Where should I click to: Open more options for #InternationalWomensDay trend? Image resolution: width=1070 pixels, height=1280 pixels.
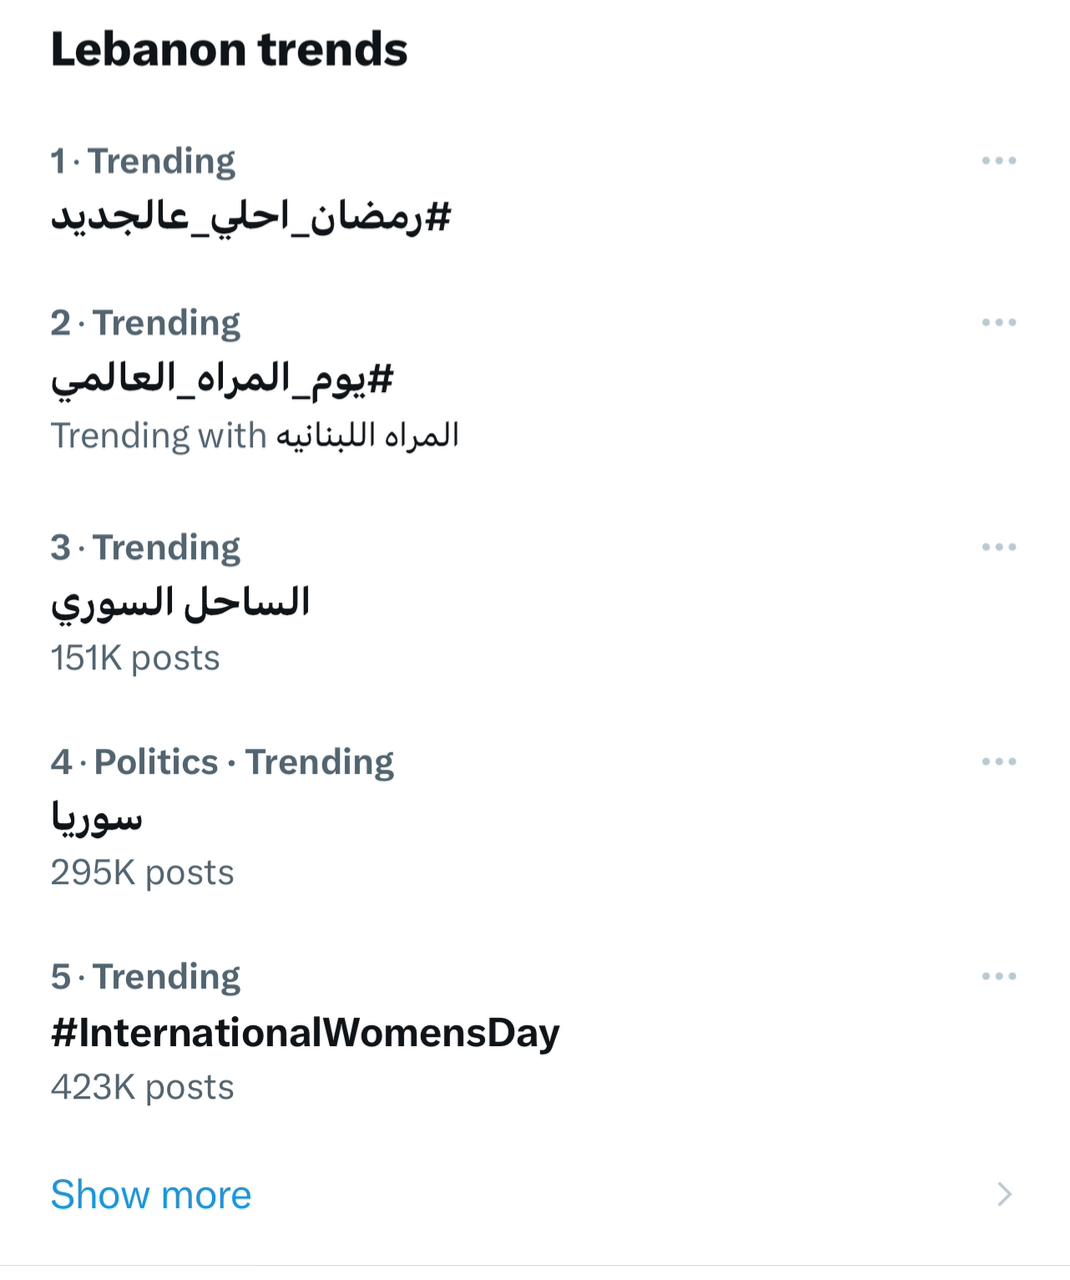click(x=998, y=976)
